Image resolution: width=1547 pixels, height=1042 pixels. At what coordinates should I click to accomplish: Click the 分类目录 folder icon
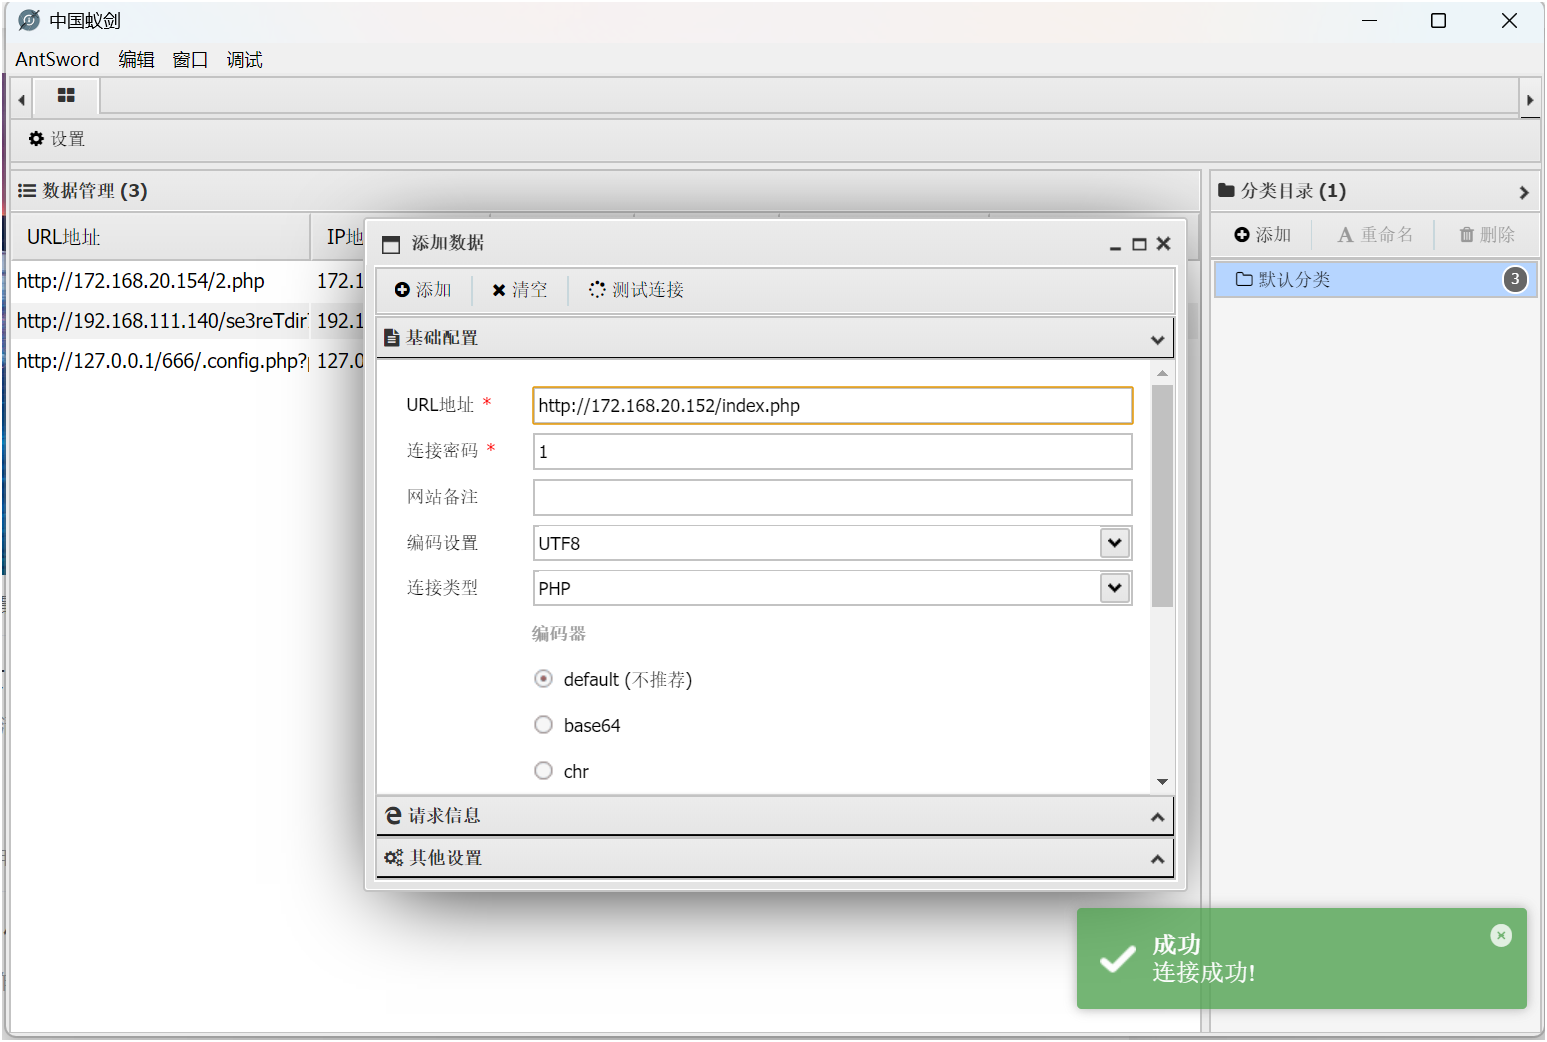coord(1226,190)
